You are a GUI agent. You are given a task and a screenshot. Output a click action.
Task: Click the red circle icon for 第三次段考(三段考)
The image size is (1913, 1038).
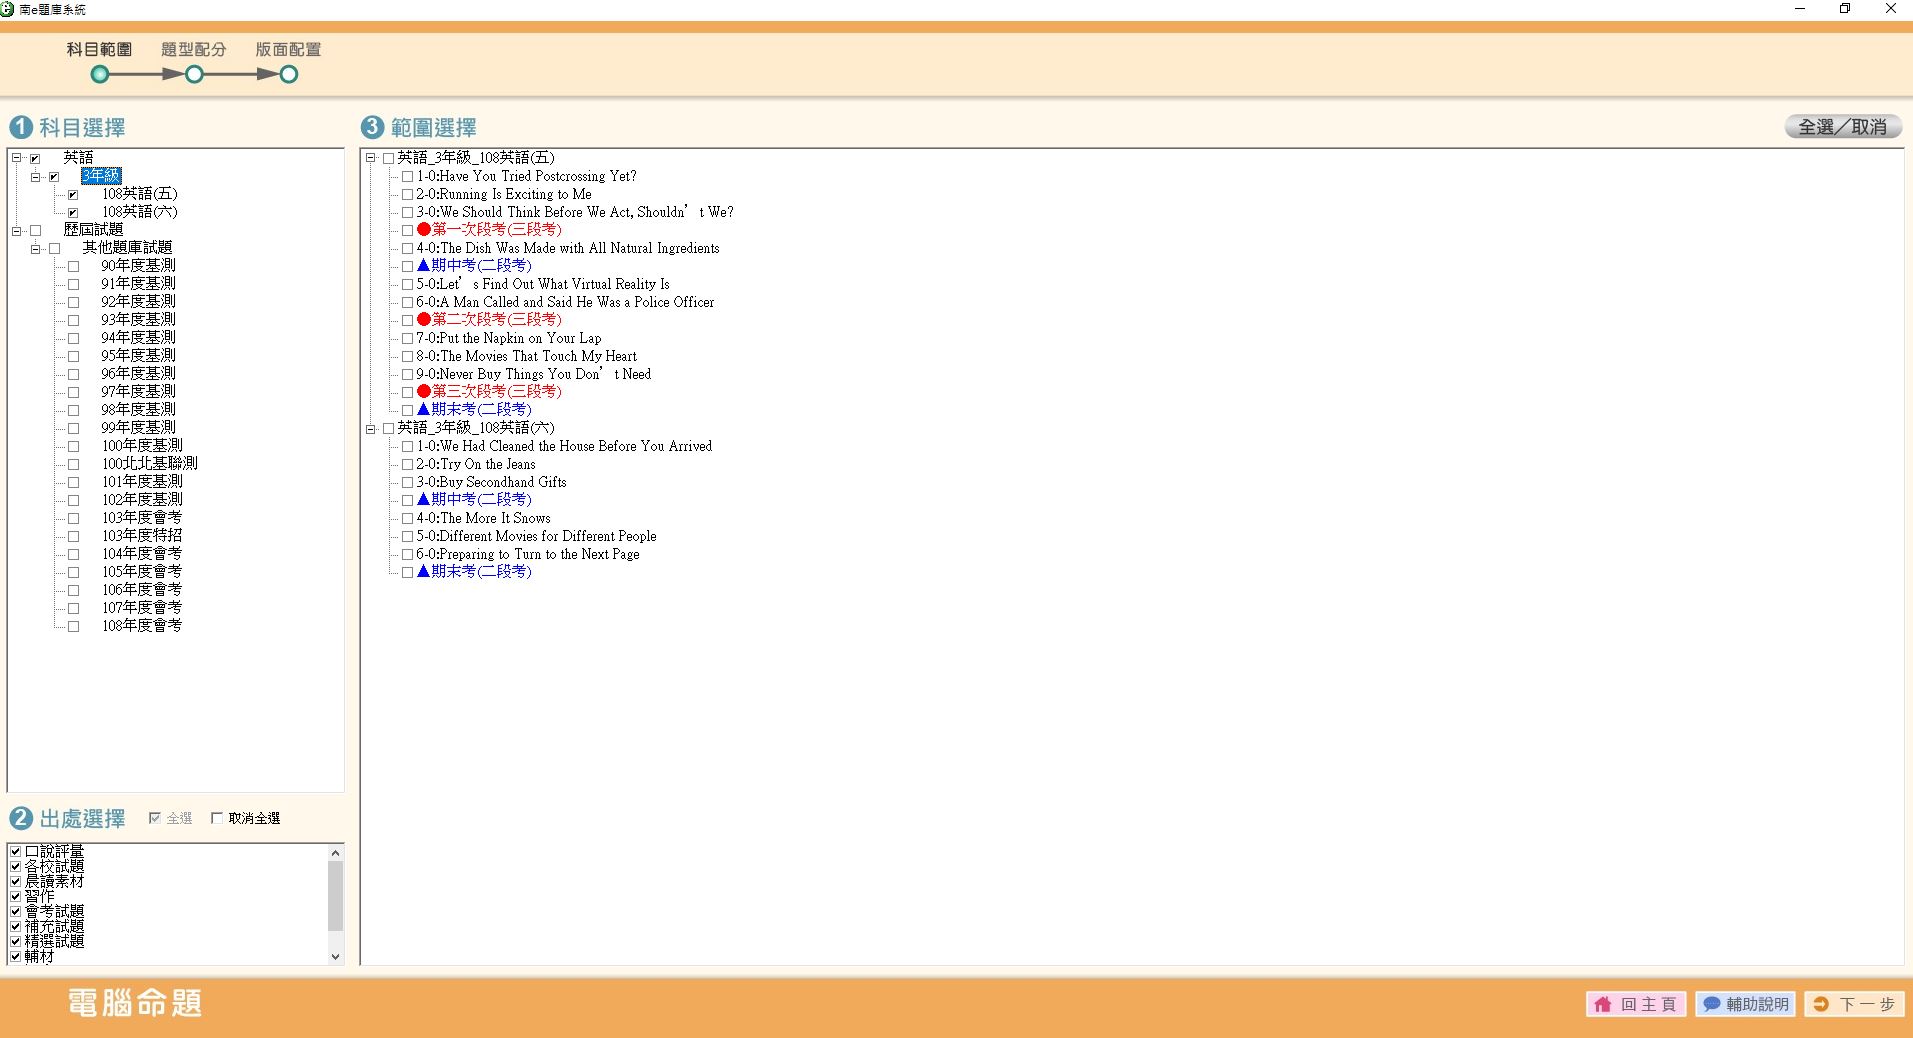424,392
